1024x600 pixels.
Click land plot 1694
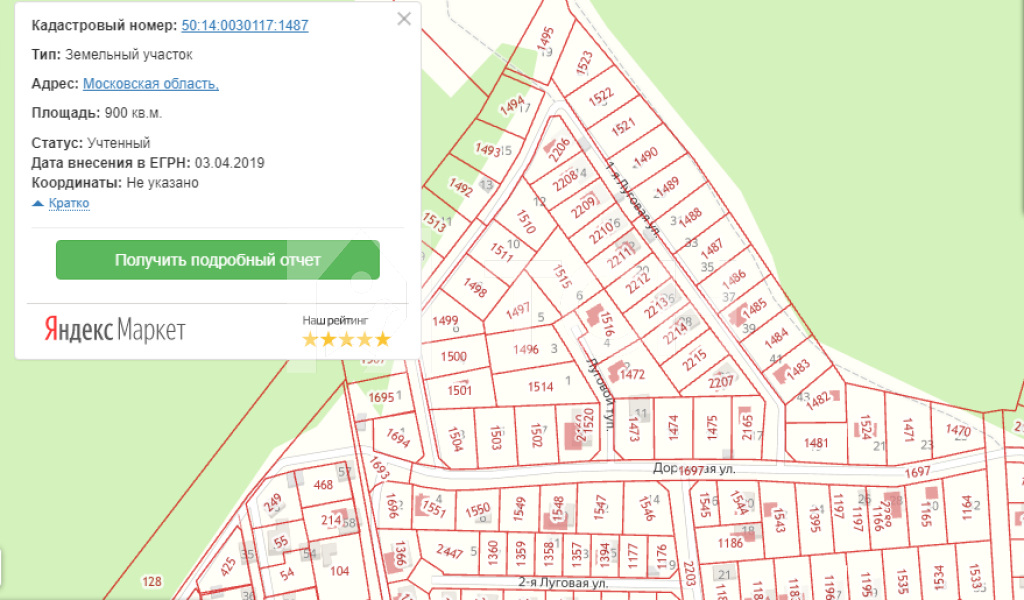tap(398, 437)
